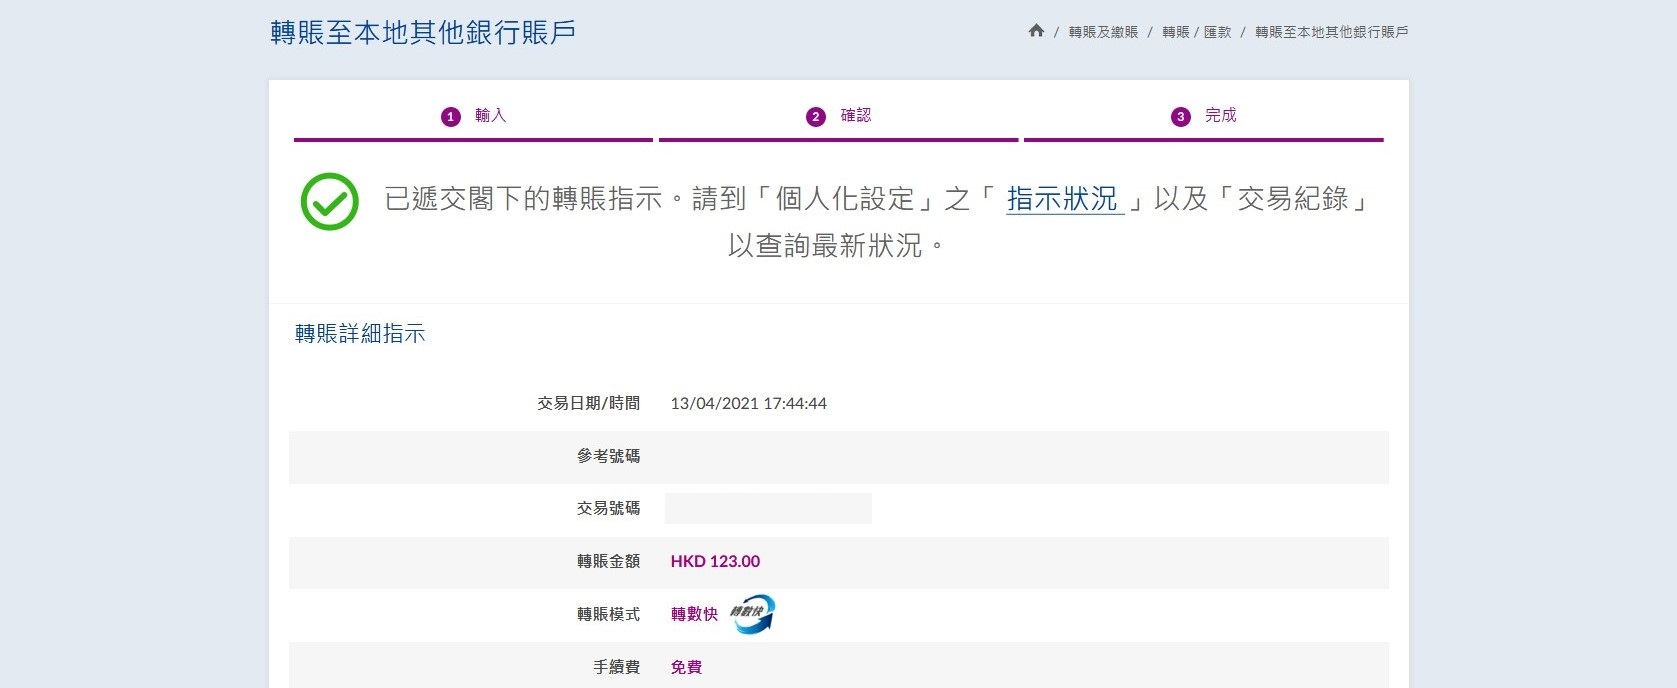Go to 轉賬及繳賬 in the breadcrumb
This screenshot has height=688, width=1677.
pyautogui.click(x=1103, y=32)
